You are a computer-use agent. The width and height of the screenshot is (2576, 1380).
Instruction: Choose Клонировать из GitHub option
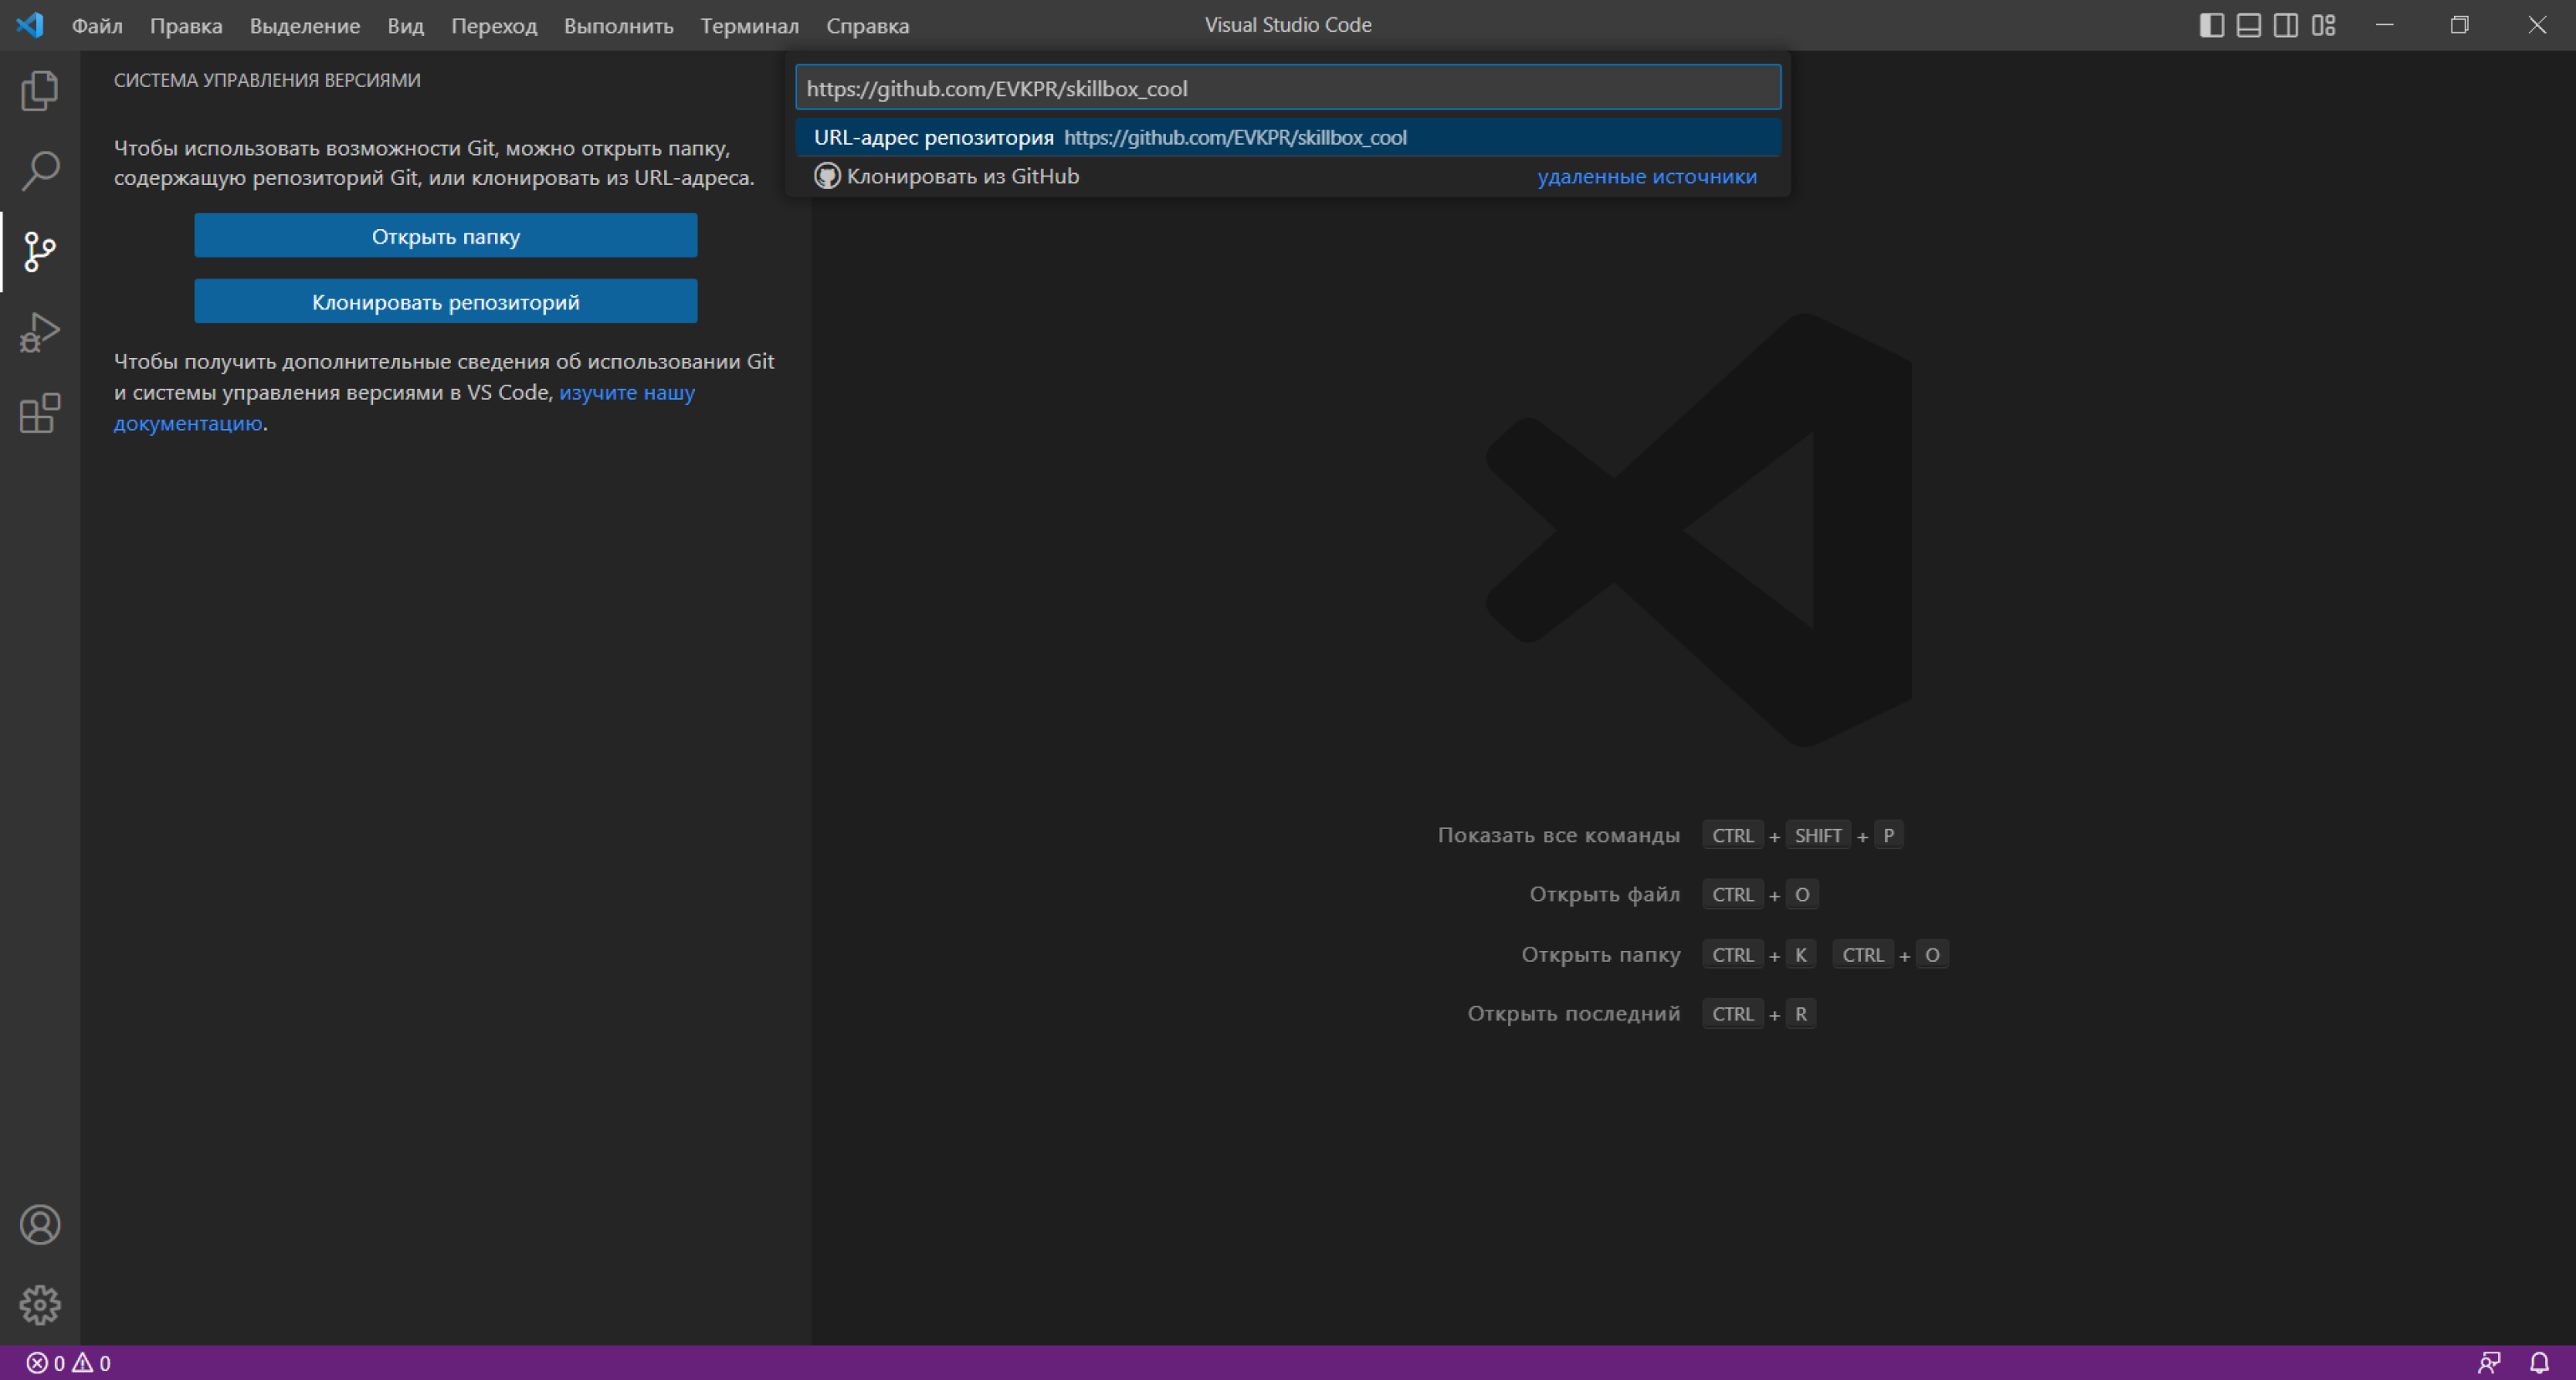tap(1288, 176)
